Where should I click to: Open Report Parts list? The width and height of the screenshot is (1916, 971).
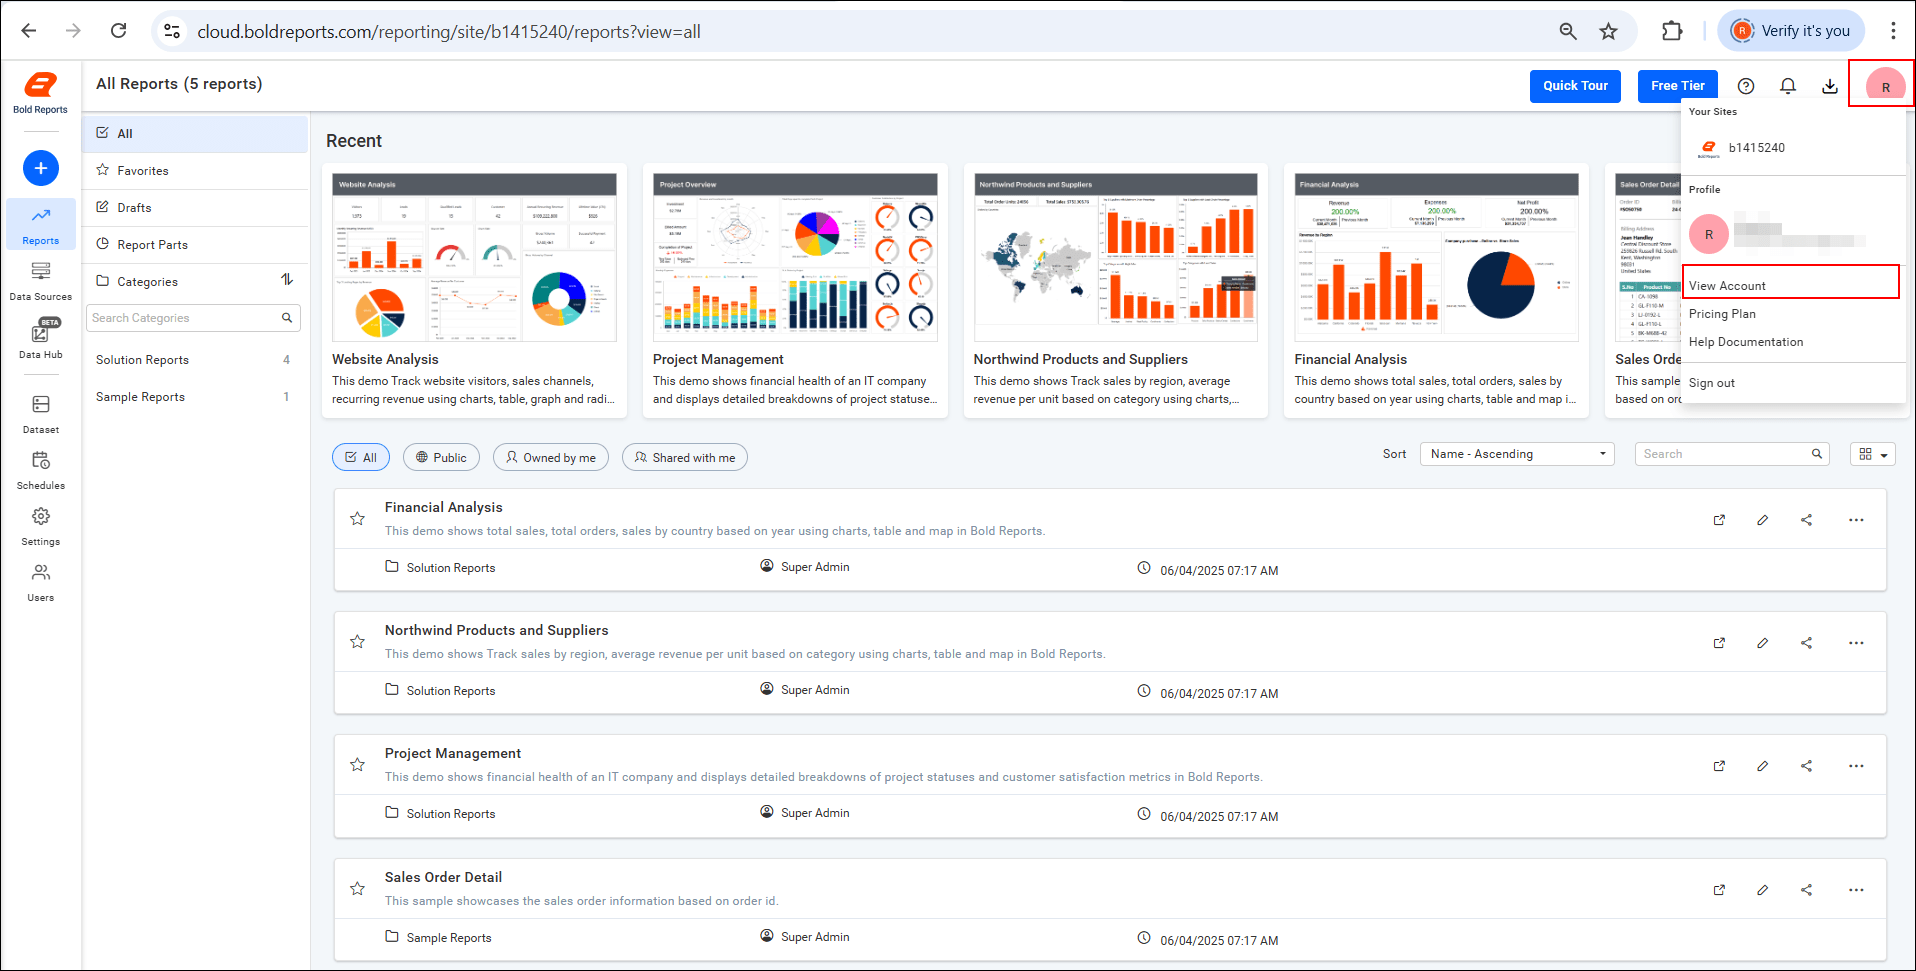(195, 244)
